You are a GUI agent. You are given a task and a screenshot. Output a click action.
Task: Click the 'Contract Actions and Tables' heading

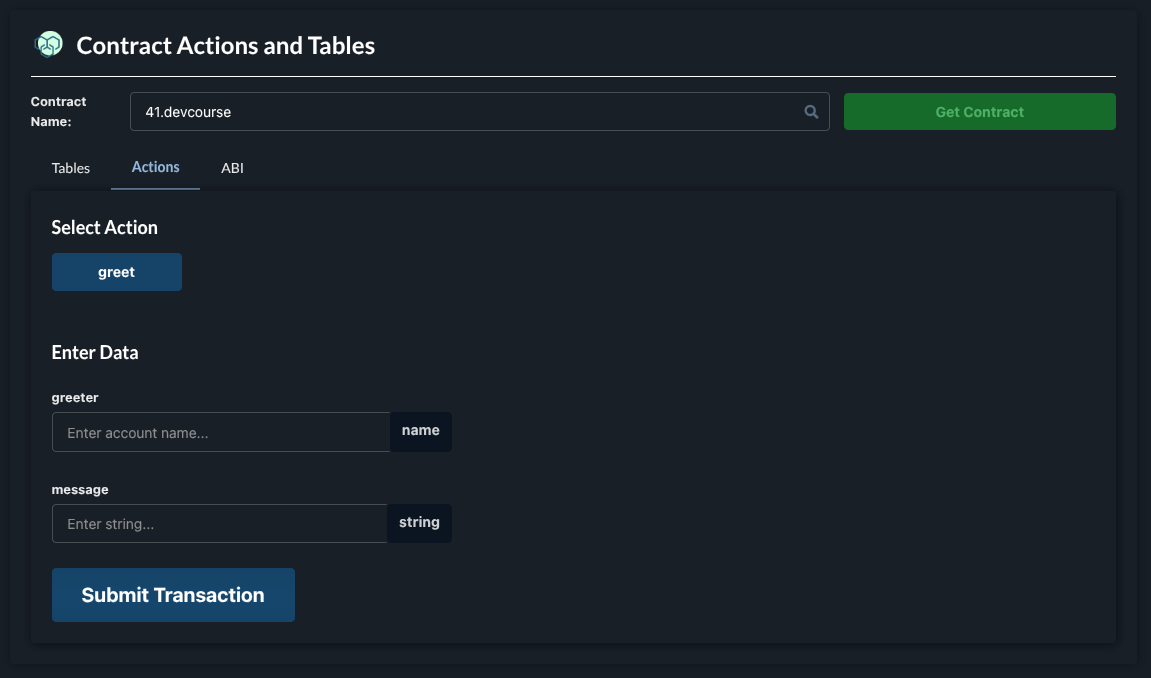click(226, 46)
